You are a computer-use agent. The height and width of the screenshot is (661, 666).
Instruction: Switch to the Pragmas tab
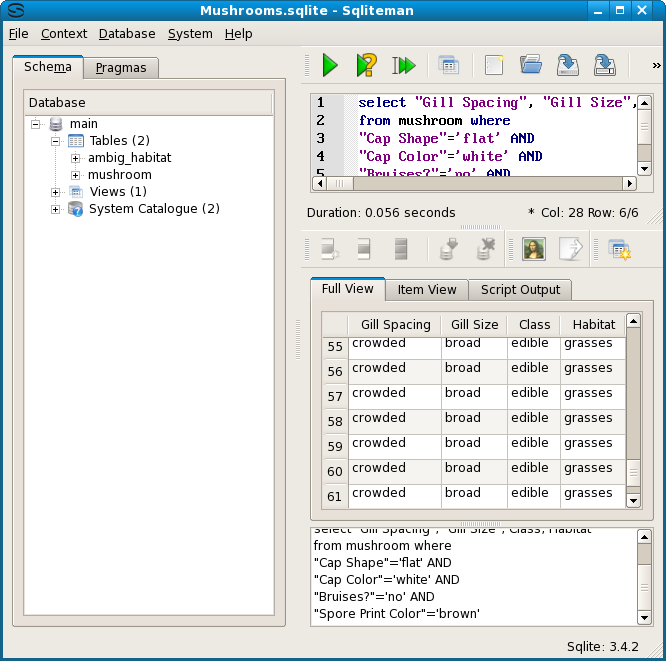(121, 68)
